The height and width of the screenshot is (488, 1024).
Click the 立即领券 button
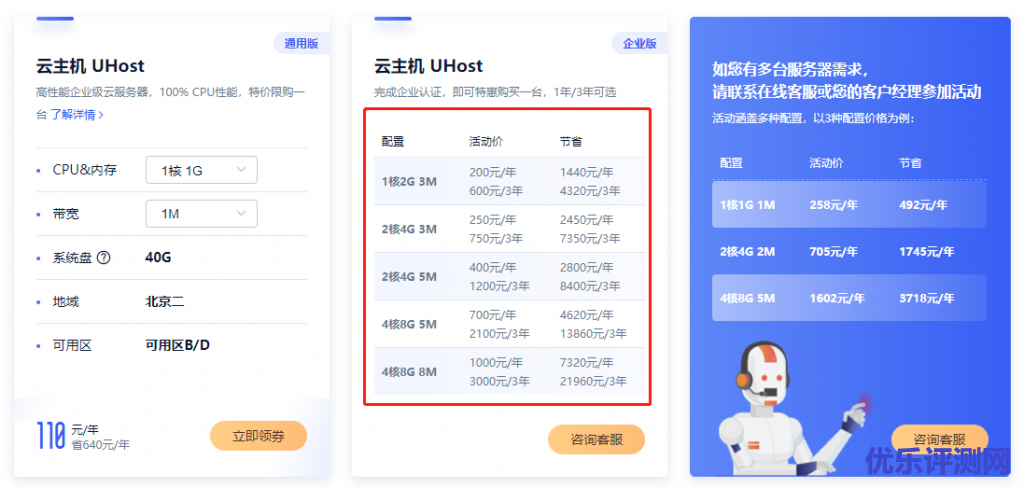click(259, 436)
